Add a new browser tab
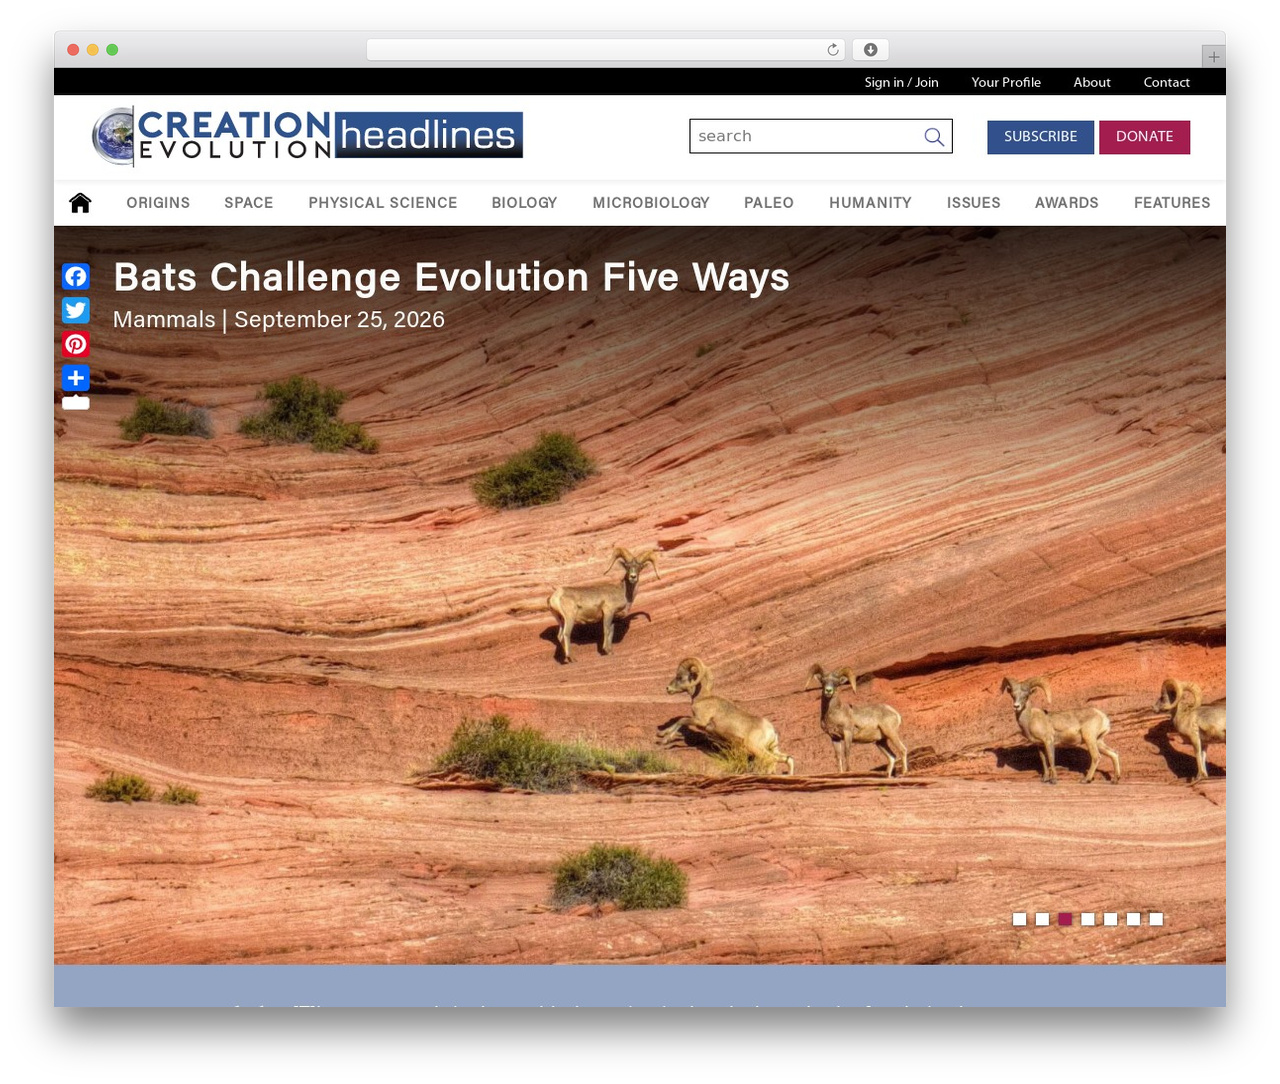This screenshot has height=1084, width=1280. 1213,57
